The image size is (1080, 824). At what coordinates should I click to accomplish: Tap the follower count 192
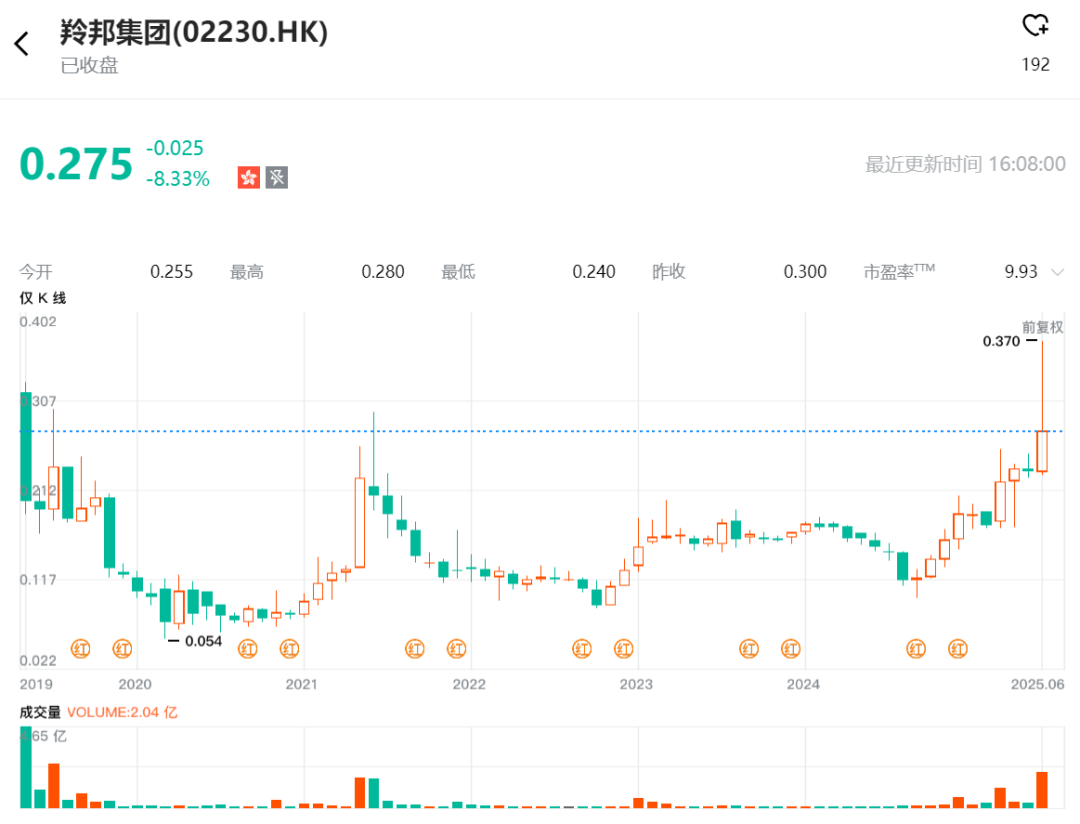click(1035, 64)
